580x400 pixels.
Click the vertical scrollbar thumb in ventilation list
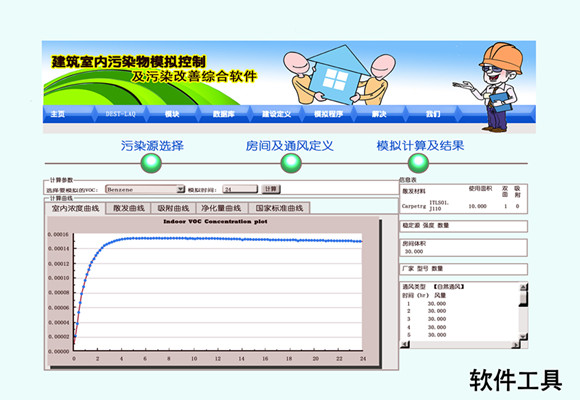click(x=523, y=299)
